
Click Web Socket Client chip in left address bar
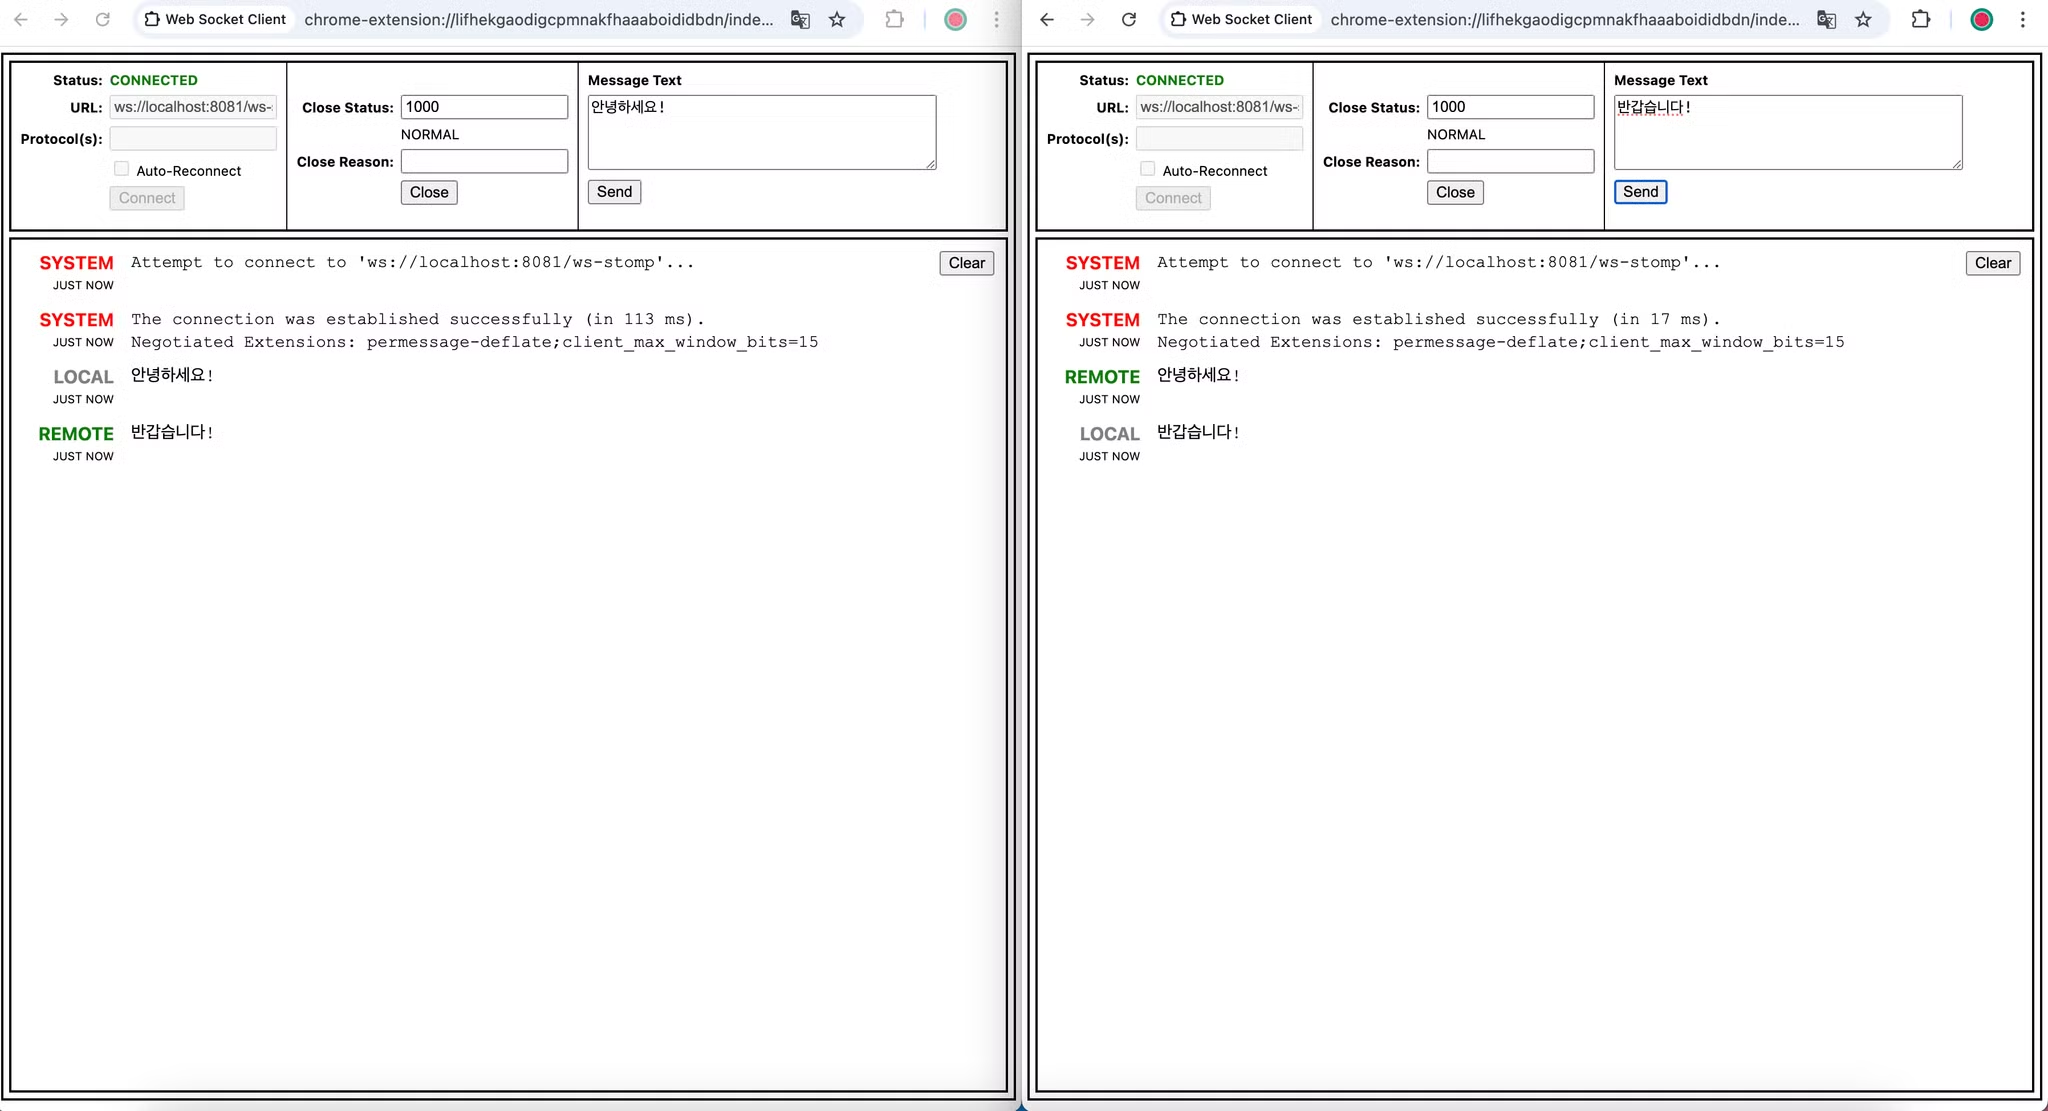coord(215,19)
